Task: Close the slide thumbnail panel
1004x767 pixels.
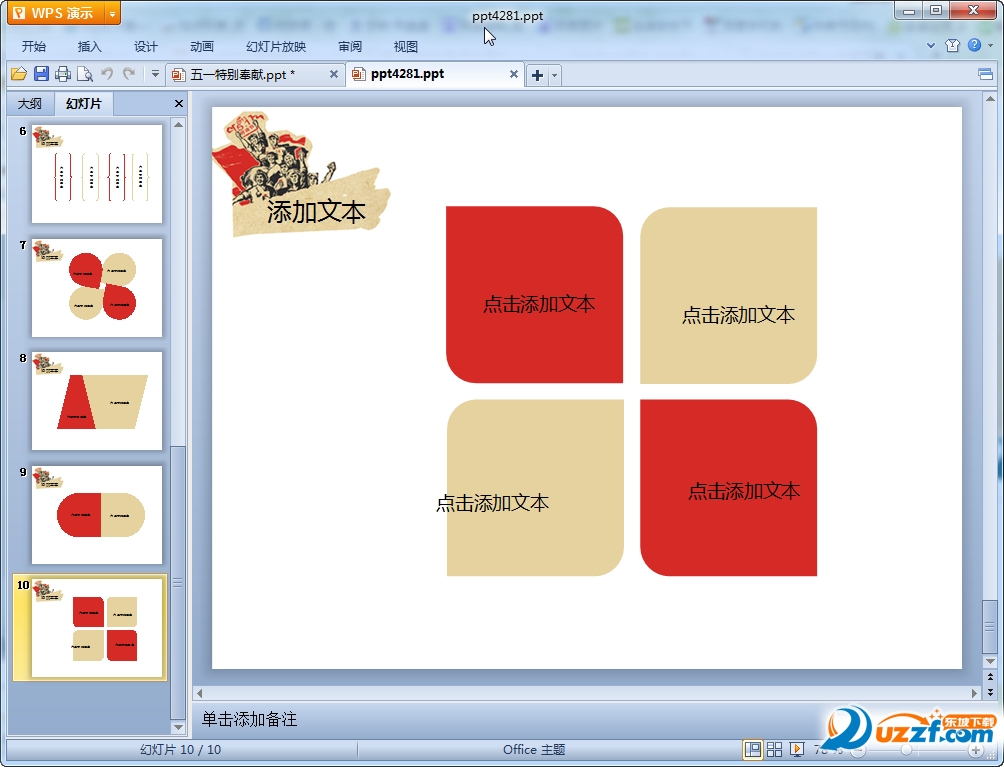Action: tap(179, 103)
